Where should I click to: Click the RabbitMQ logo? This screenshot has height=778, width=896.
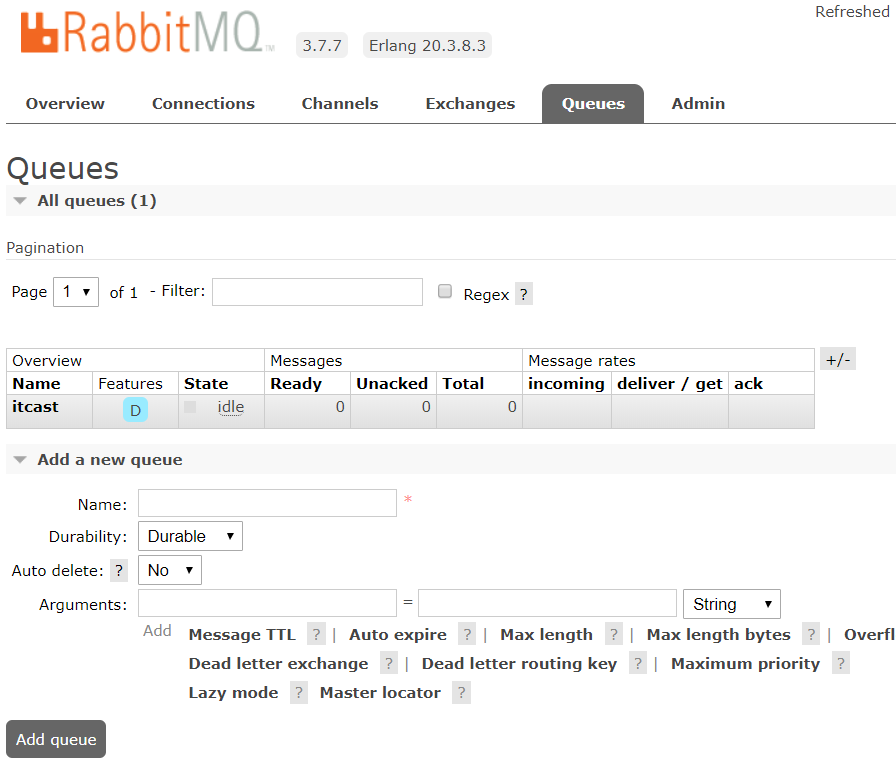(147, 33)
